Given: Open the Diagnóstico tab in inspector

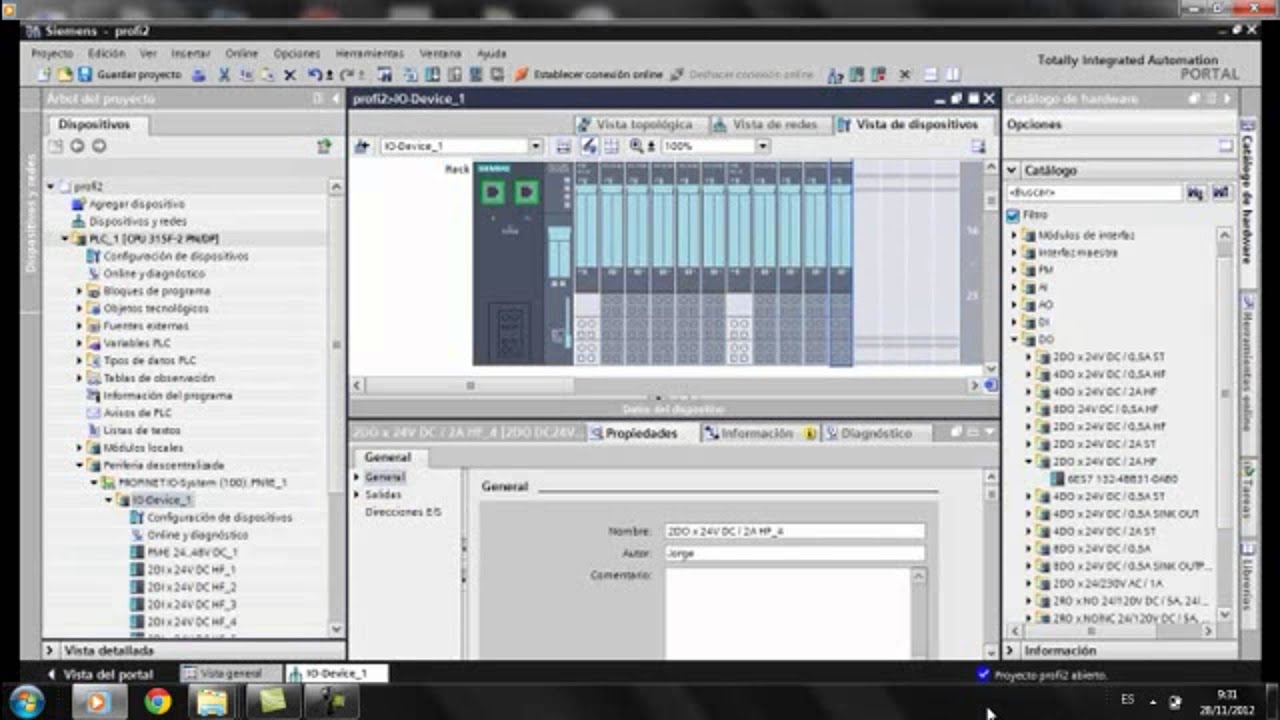Looking at the screenshot, I should click(876, 434).
